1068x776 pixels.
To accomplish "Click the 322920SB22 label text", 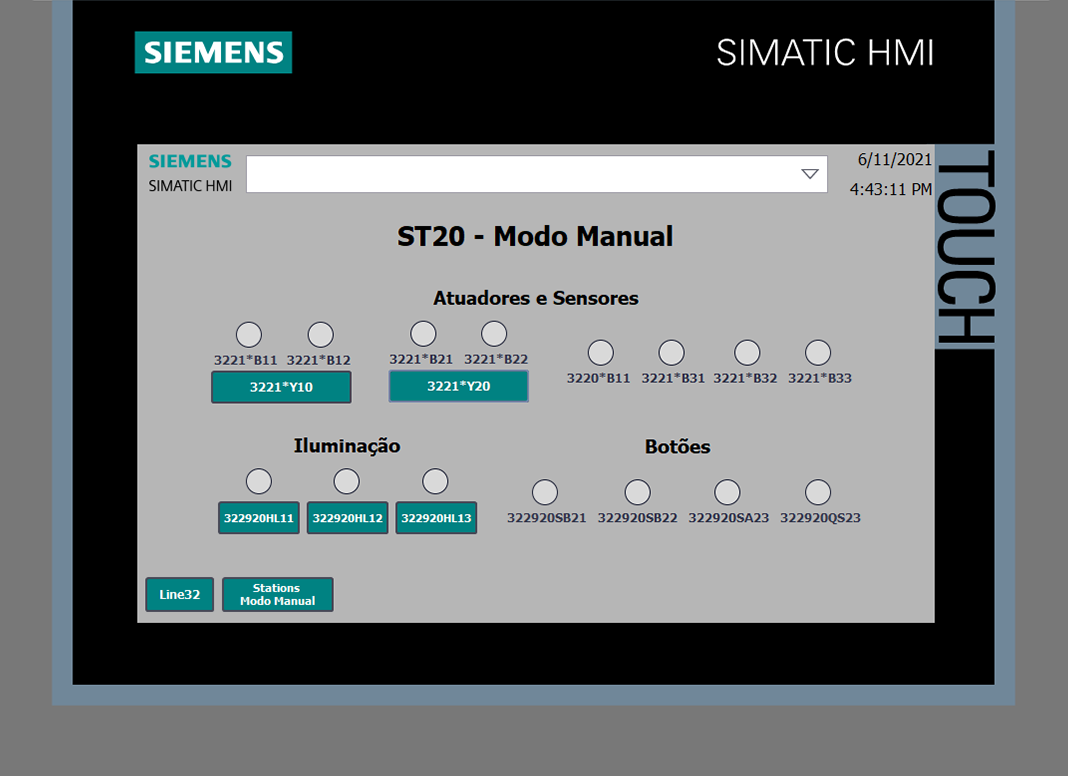I will pyautogui.click(x=638, y=518).
